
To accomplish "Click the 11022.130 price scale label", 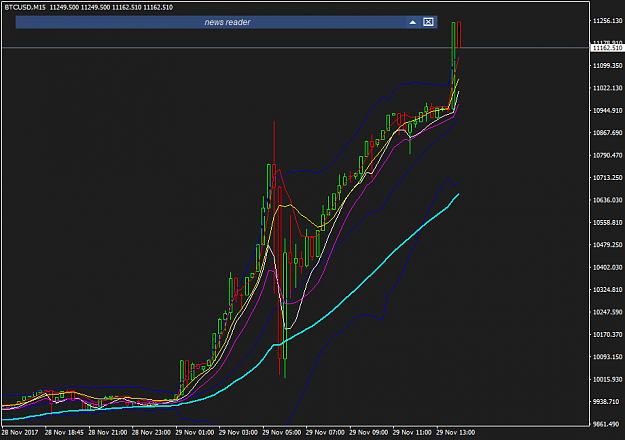I will click(607, 88).
